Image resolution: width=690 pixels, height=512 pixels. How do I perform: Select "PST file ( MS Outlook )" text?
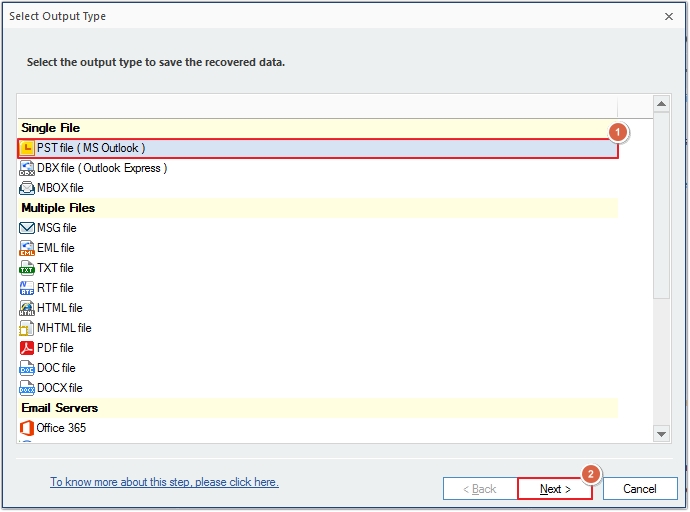(91, 148)
